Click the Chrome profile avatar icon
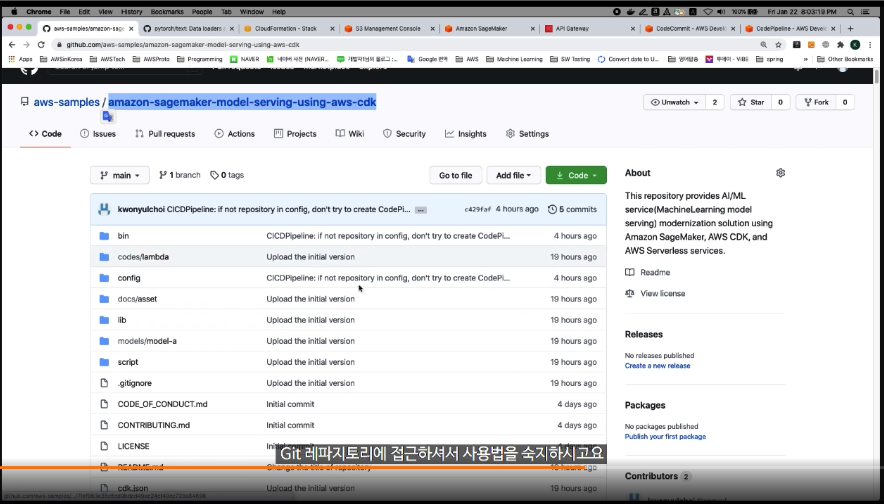 tap(855, 45)
